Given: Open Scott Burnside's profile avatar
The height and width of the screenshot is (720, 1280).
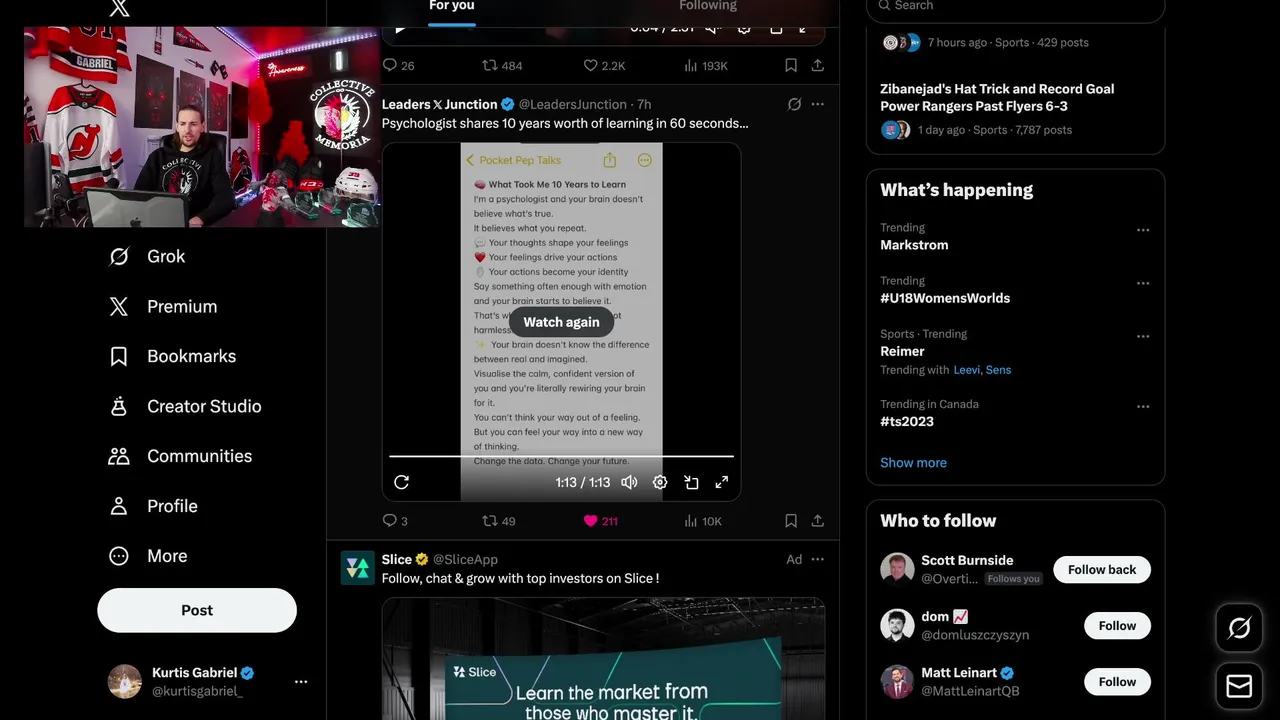Looking at the screenshot, I should (897, 569).
